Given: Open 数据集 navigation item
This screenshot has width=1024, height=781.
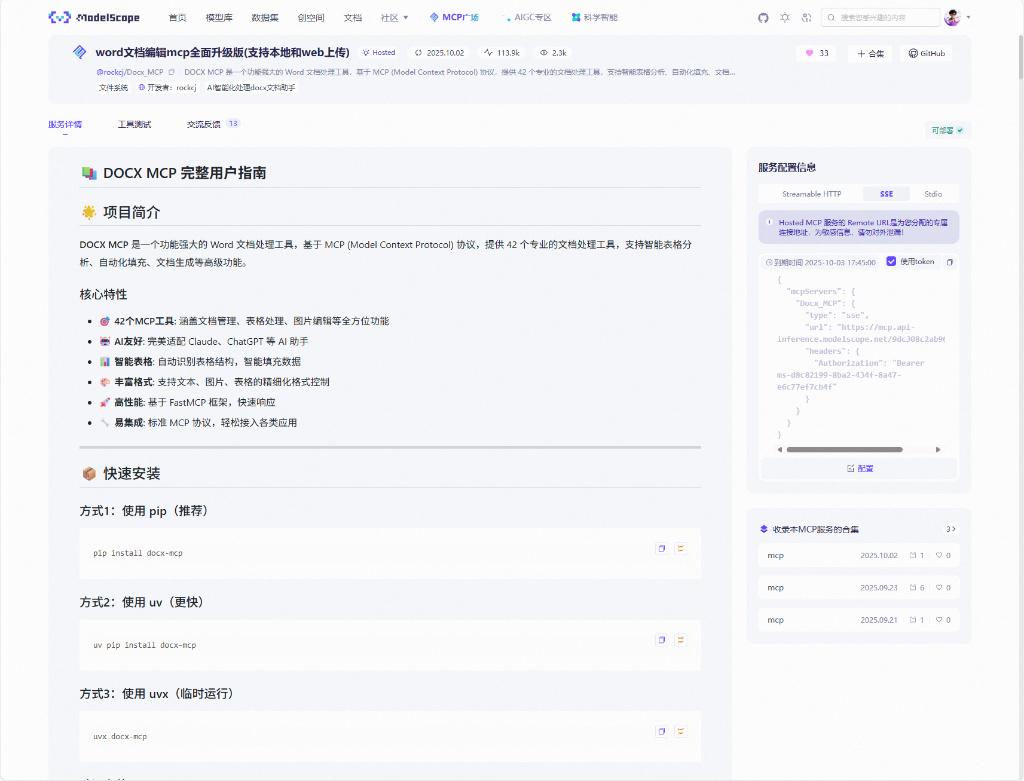Looking at the screenshot, I should coord(264,18).
